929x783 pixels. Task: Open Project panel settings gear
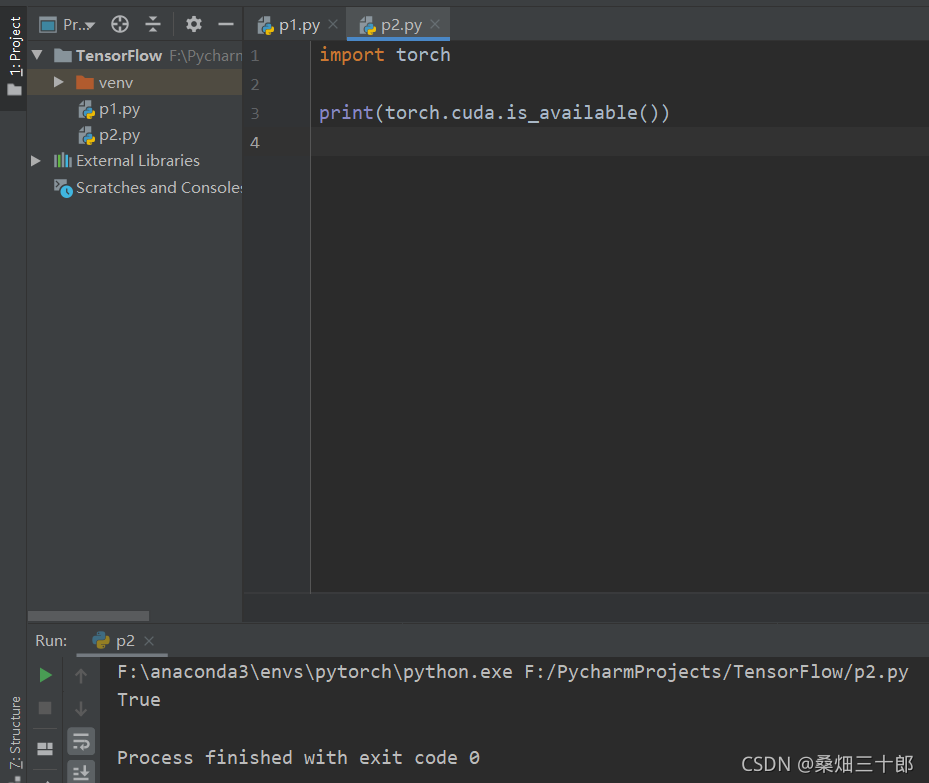[x=194, y=24]
